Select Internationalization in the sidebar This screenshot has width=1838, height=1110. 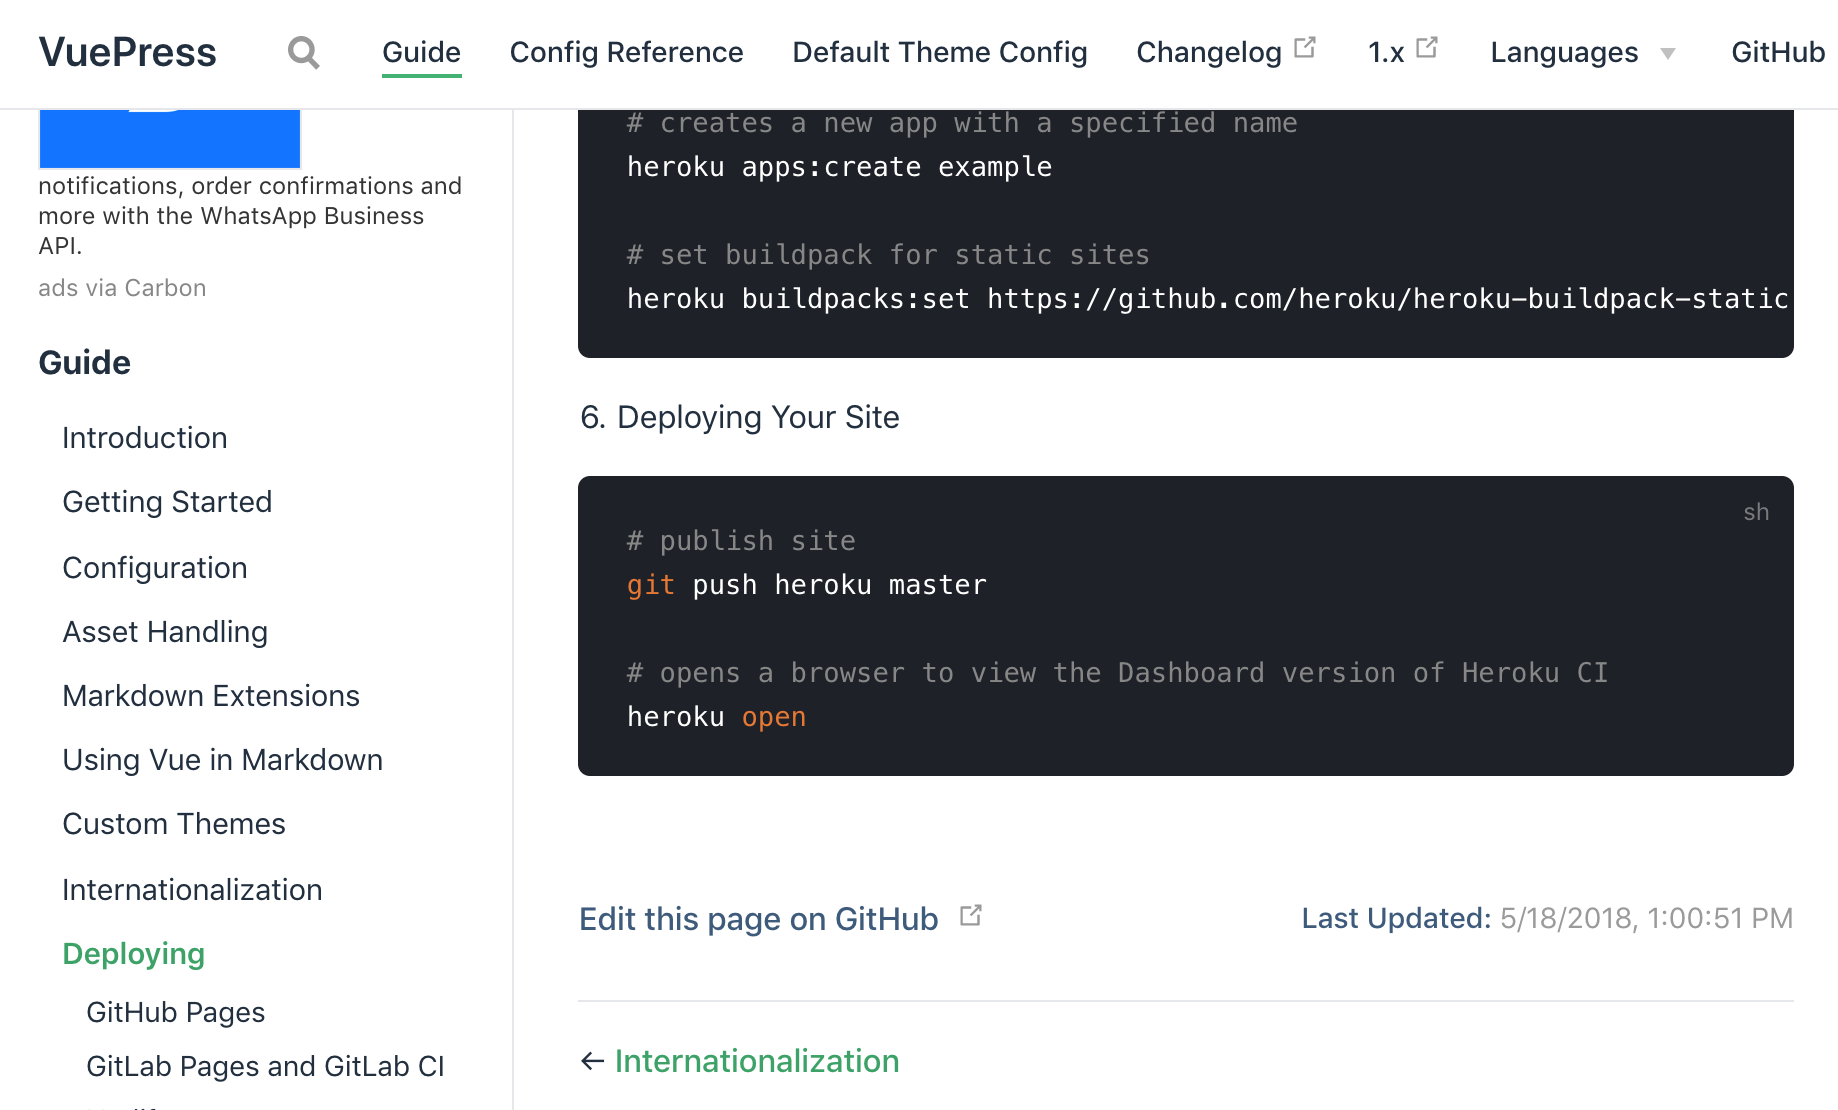pyautogui.click(x=192, y=890)
